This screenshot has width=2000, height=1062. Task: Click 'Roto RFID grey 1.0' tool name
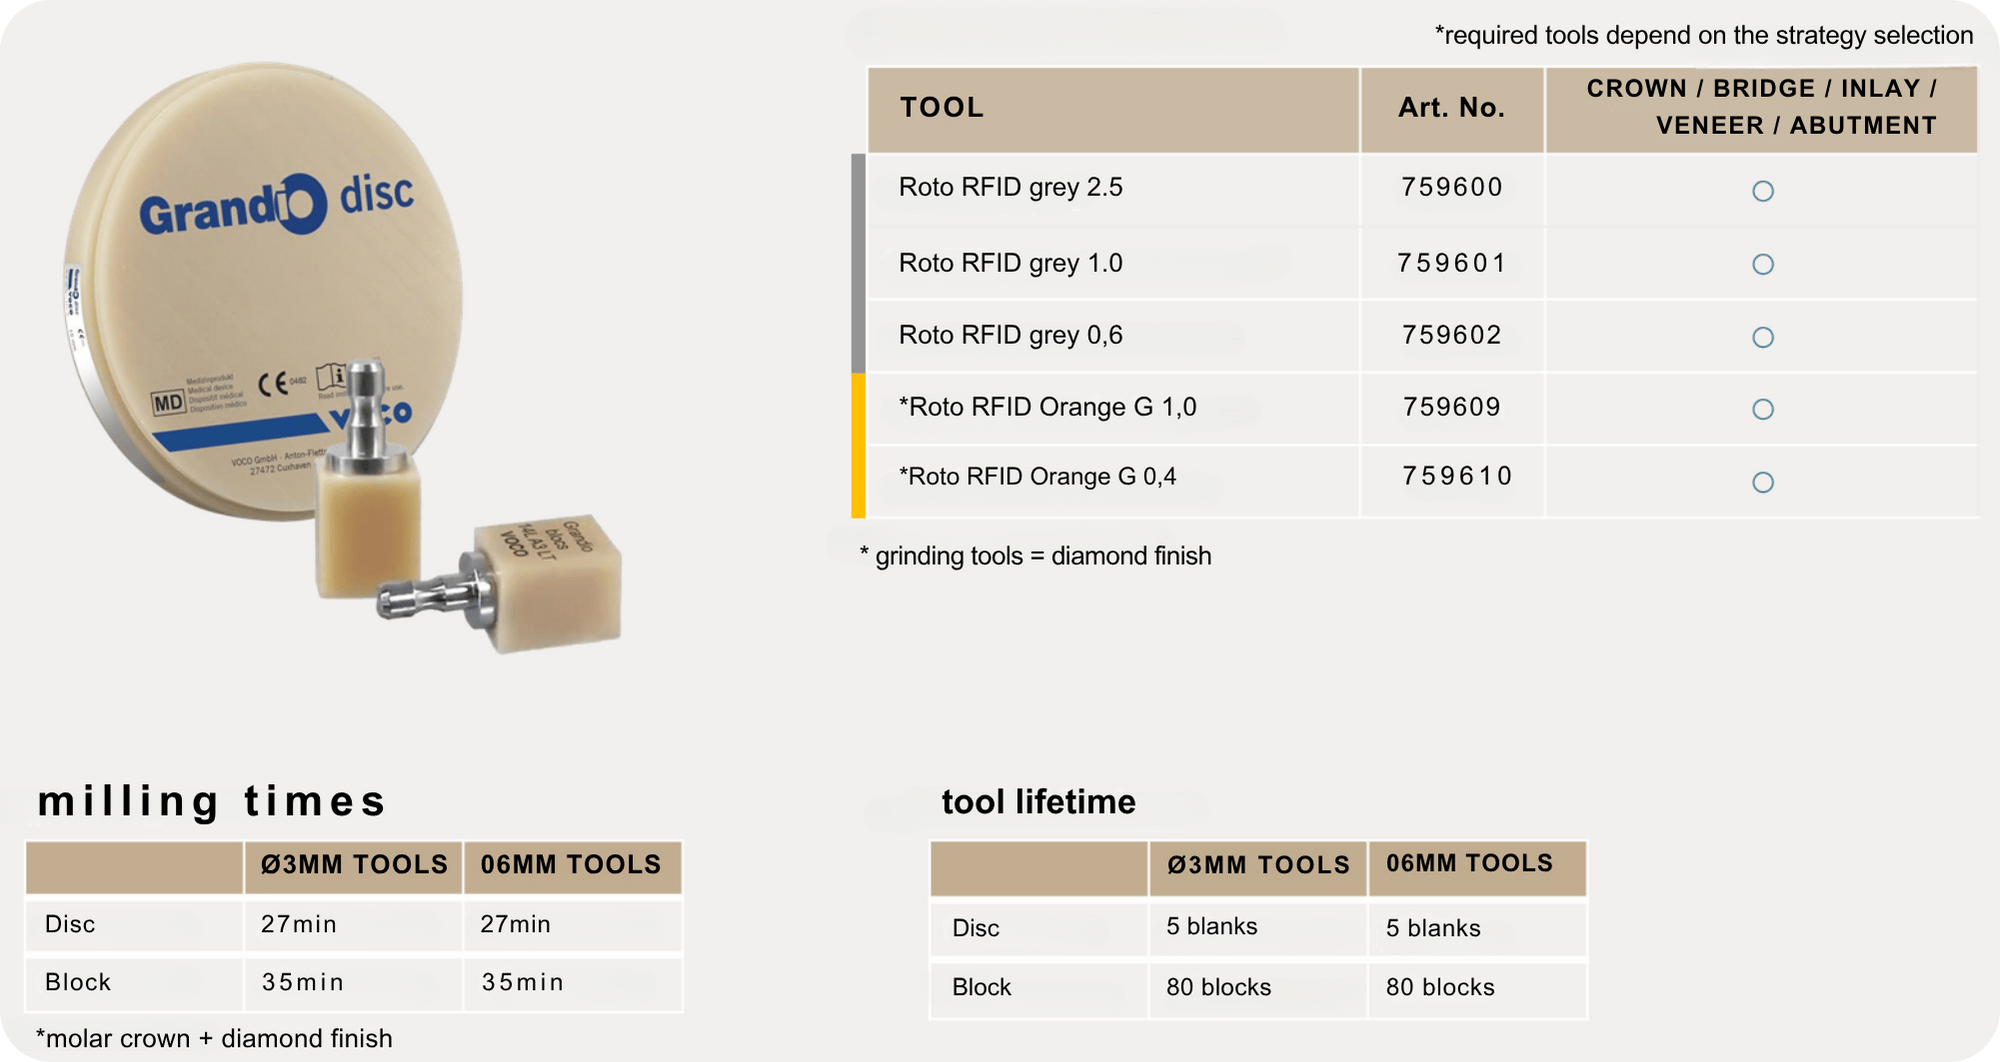point(1011,263)
